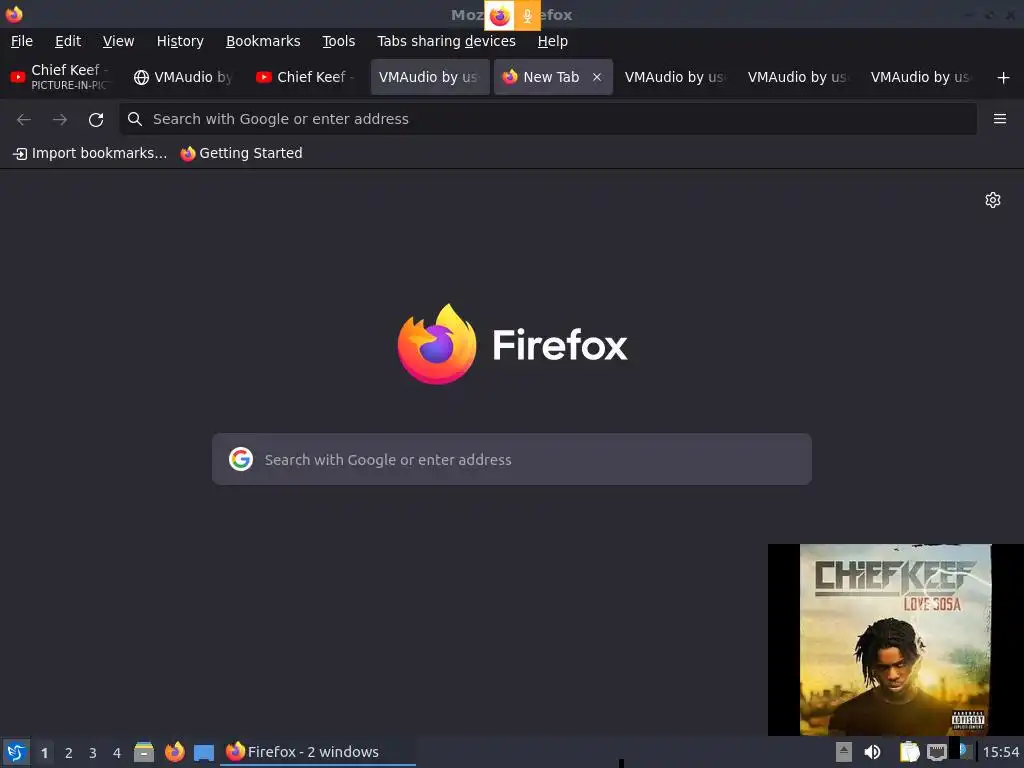Close the New Tab tab
Viewport: 1024px width, 768px height.
pyautogui.click(x=597, y=77)
